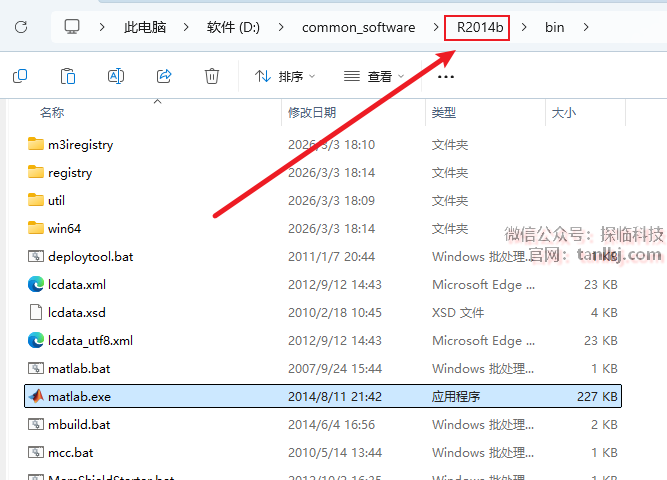Select the lcdata_utf8.xml file name
This screenshot has height=480, width=667.
[x=90, y=341]
